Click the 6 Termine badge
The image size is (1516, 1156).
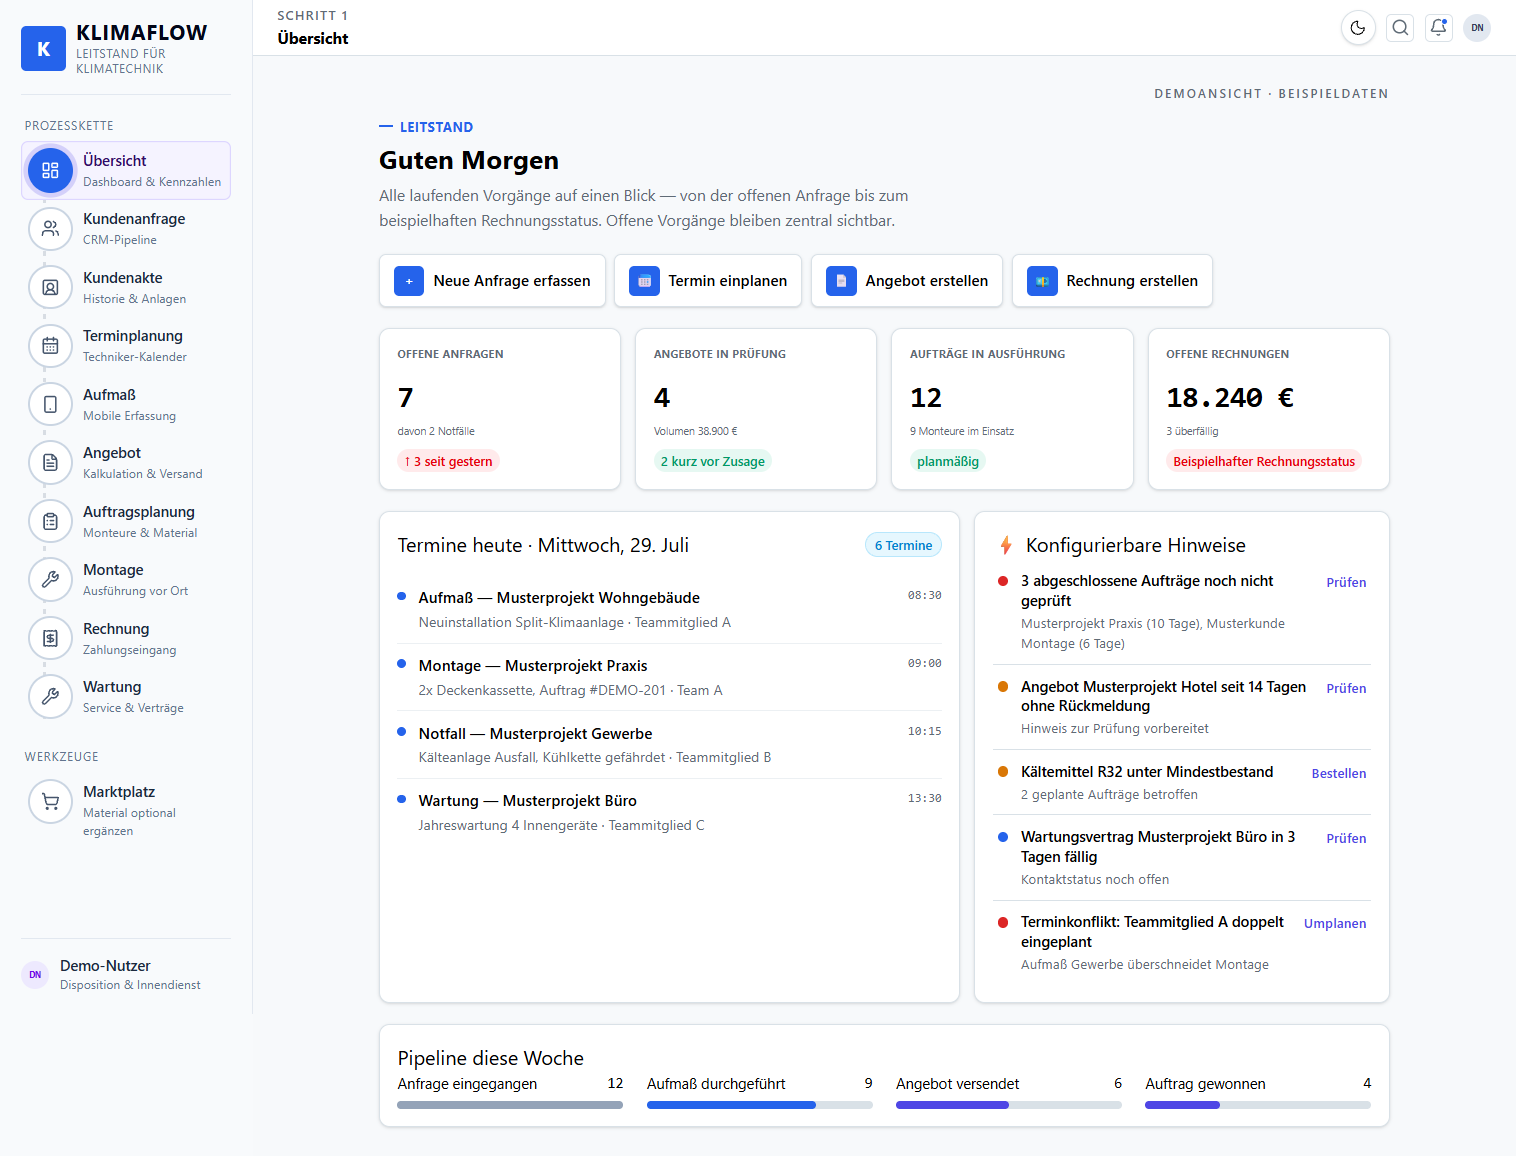click(903, 545)
